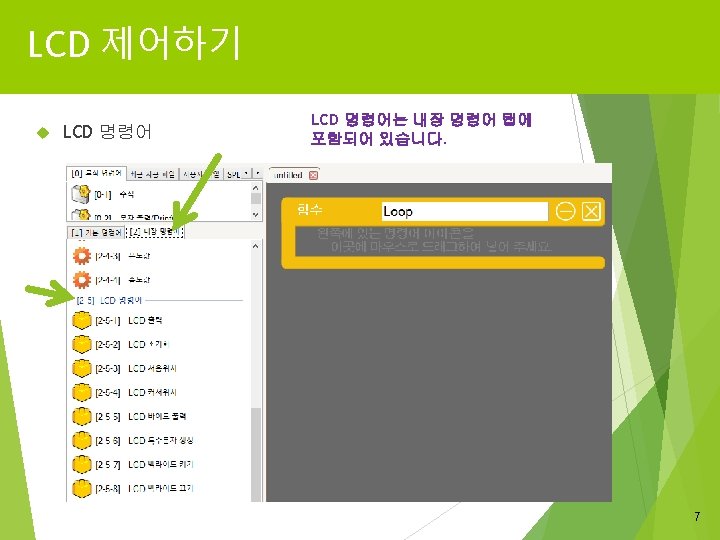Open the second tab in the top strip
Viewport: 720px width, 540px height.
(x=152, y=174)
